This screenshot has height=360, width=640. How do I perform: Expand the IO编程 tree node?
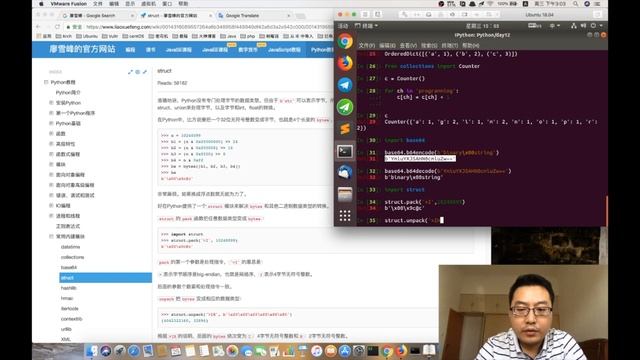51,205
